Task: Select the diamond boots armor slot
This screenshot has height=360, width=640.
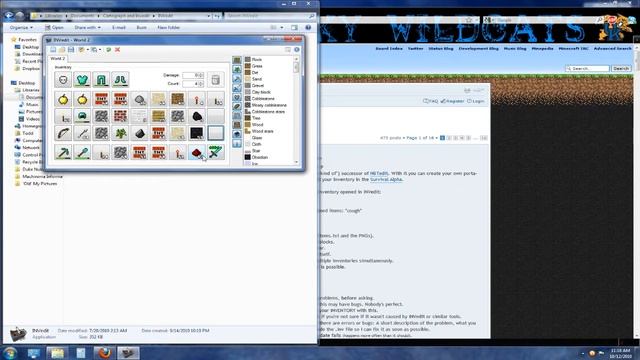Action: [x=120, y=80]
